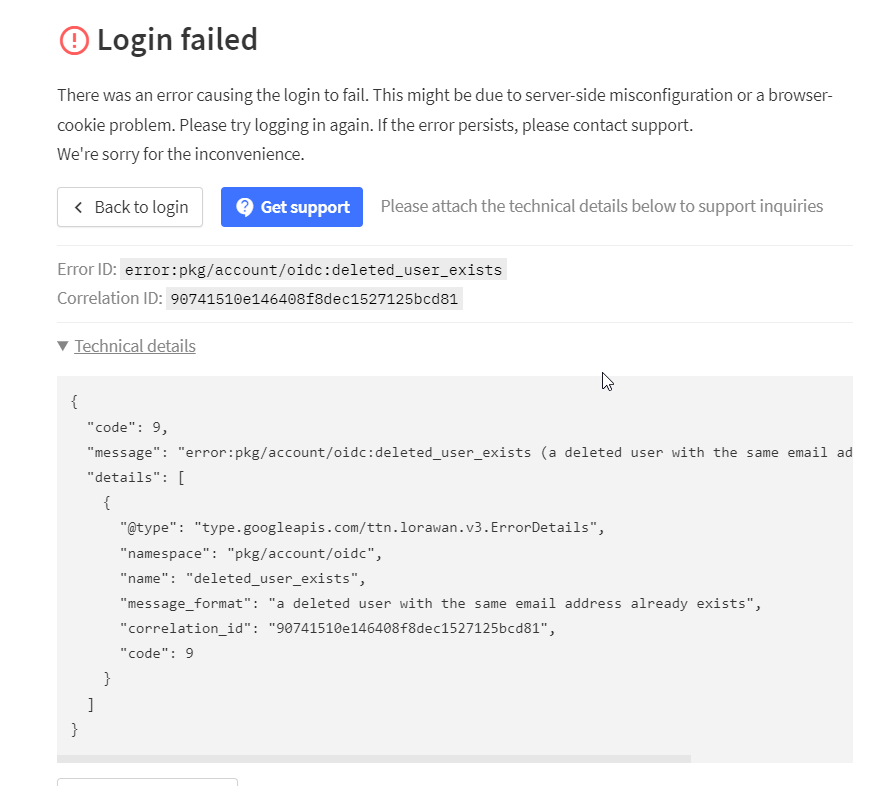Open the Technical details link
This screenshot has height=786, width=882.
135,346
